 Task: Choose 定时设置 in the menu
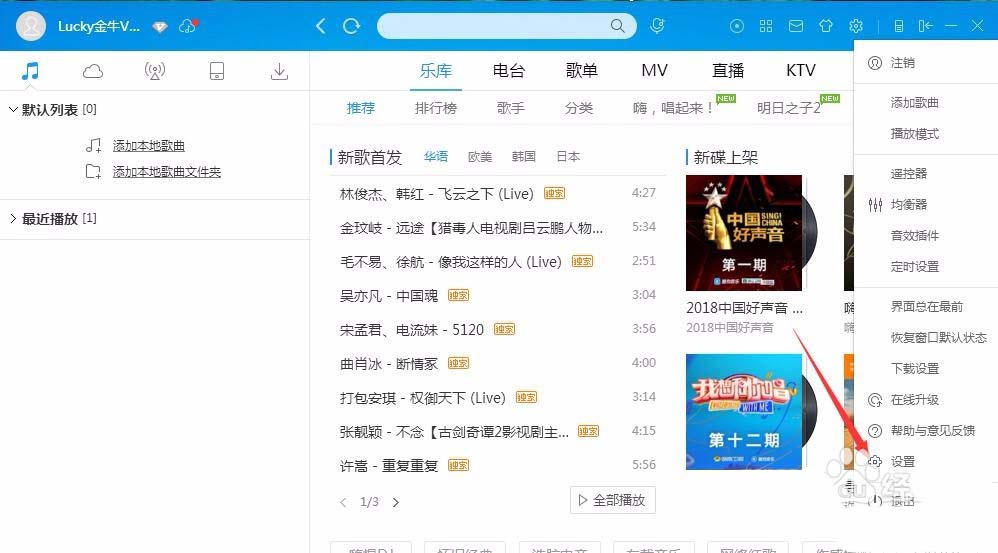click(915, 267)
